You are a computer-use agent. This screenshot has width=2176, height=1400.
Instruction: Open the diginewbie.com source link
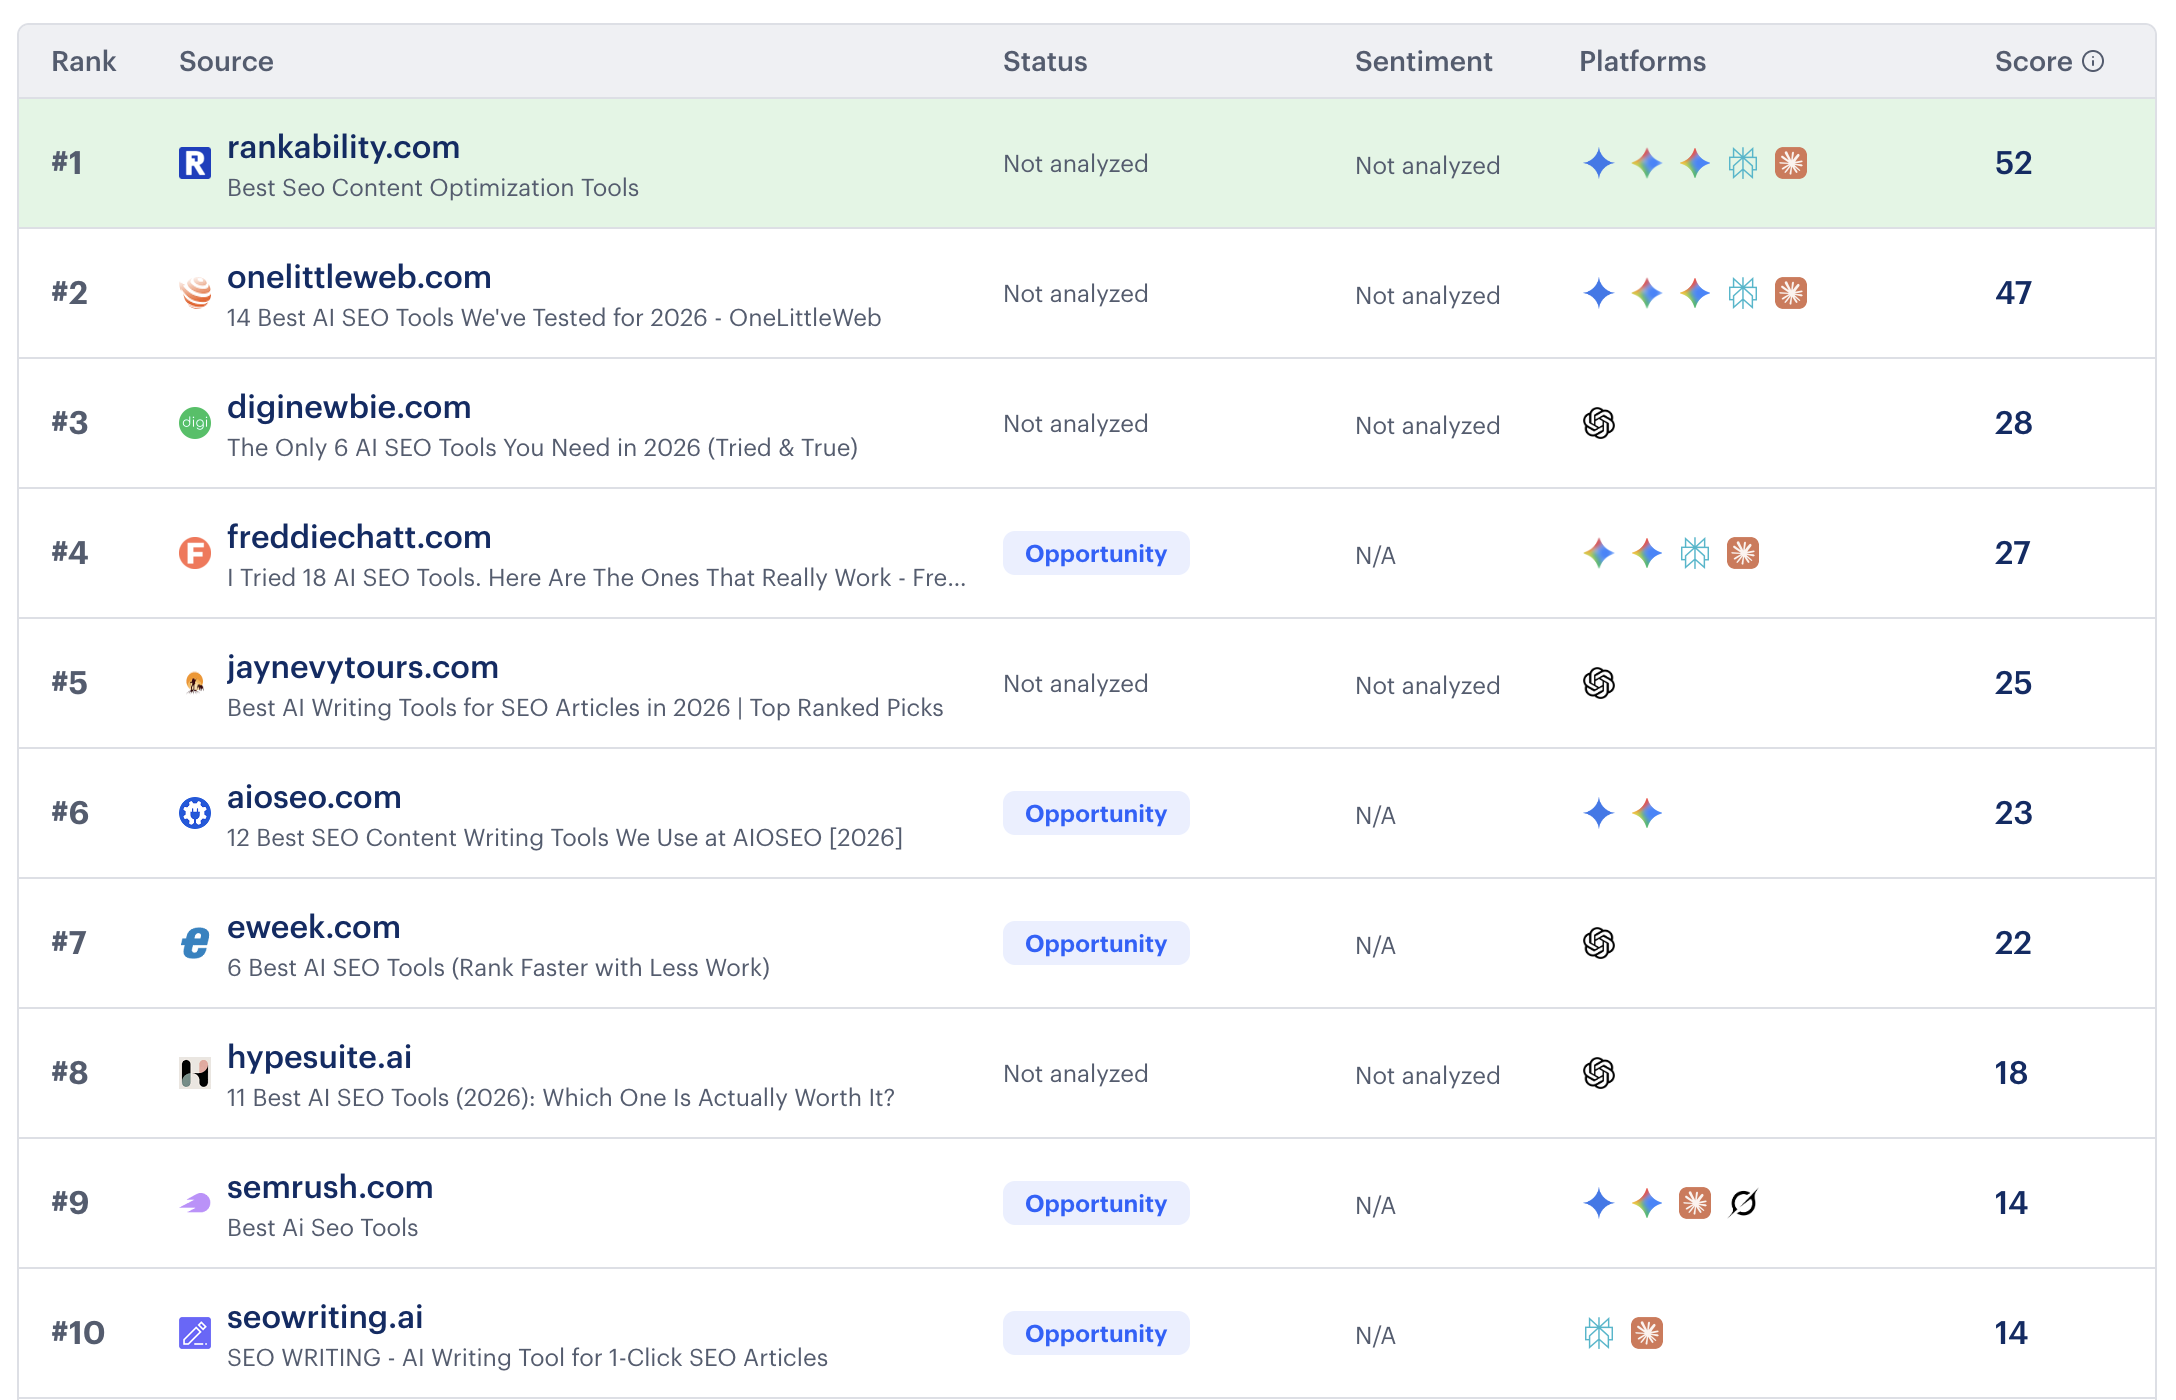pyautogui.click(x=349, y=407)
